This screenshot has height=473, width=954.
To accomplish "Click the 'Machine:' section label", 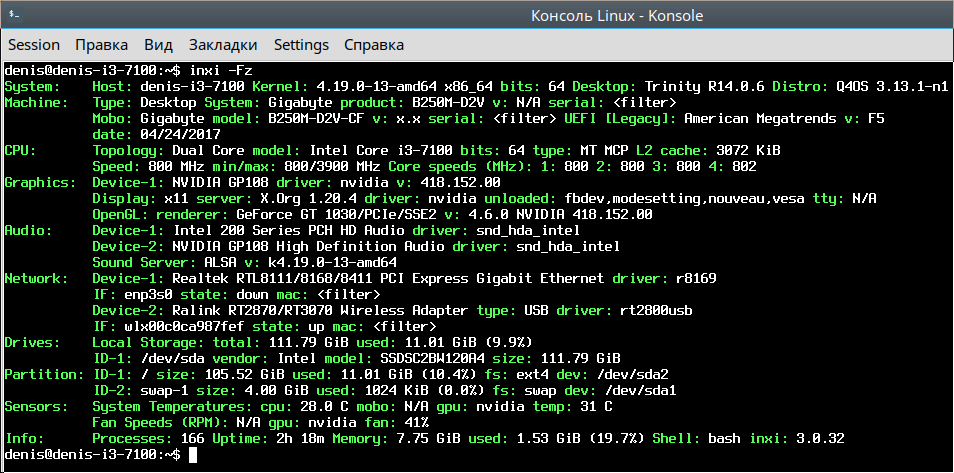I will coord(37,102).
